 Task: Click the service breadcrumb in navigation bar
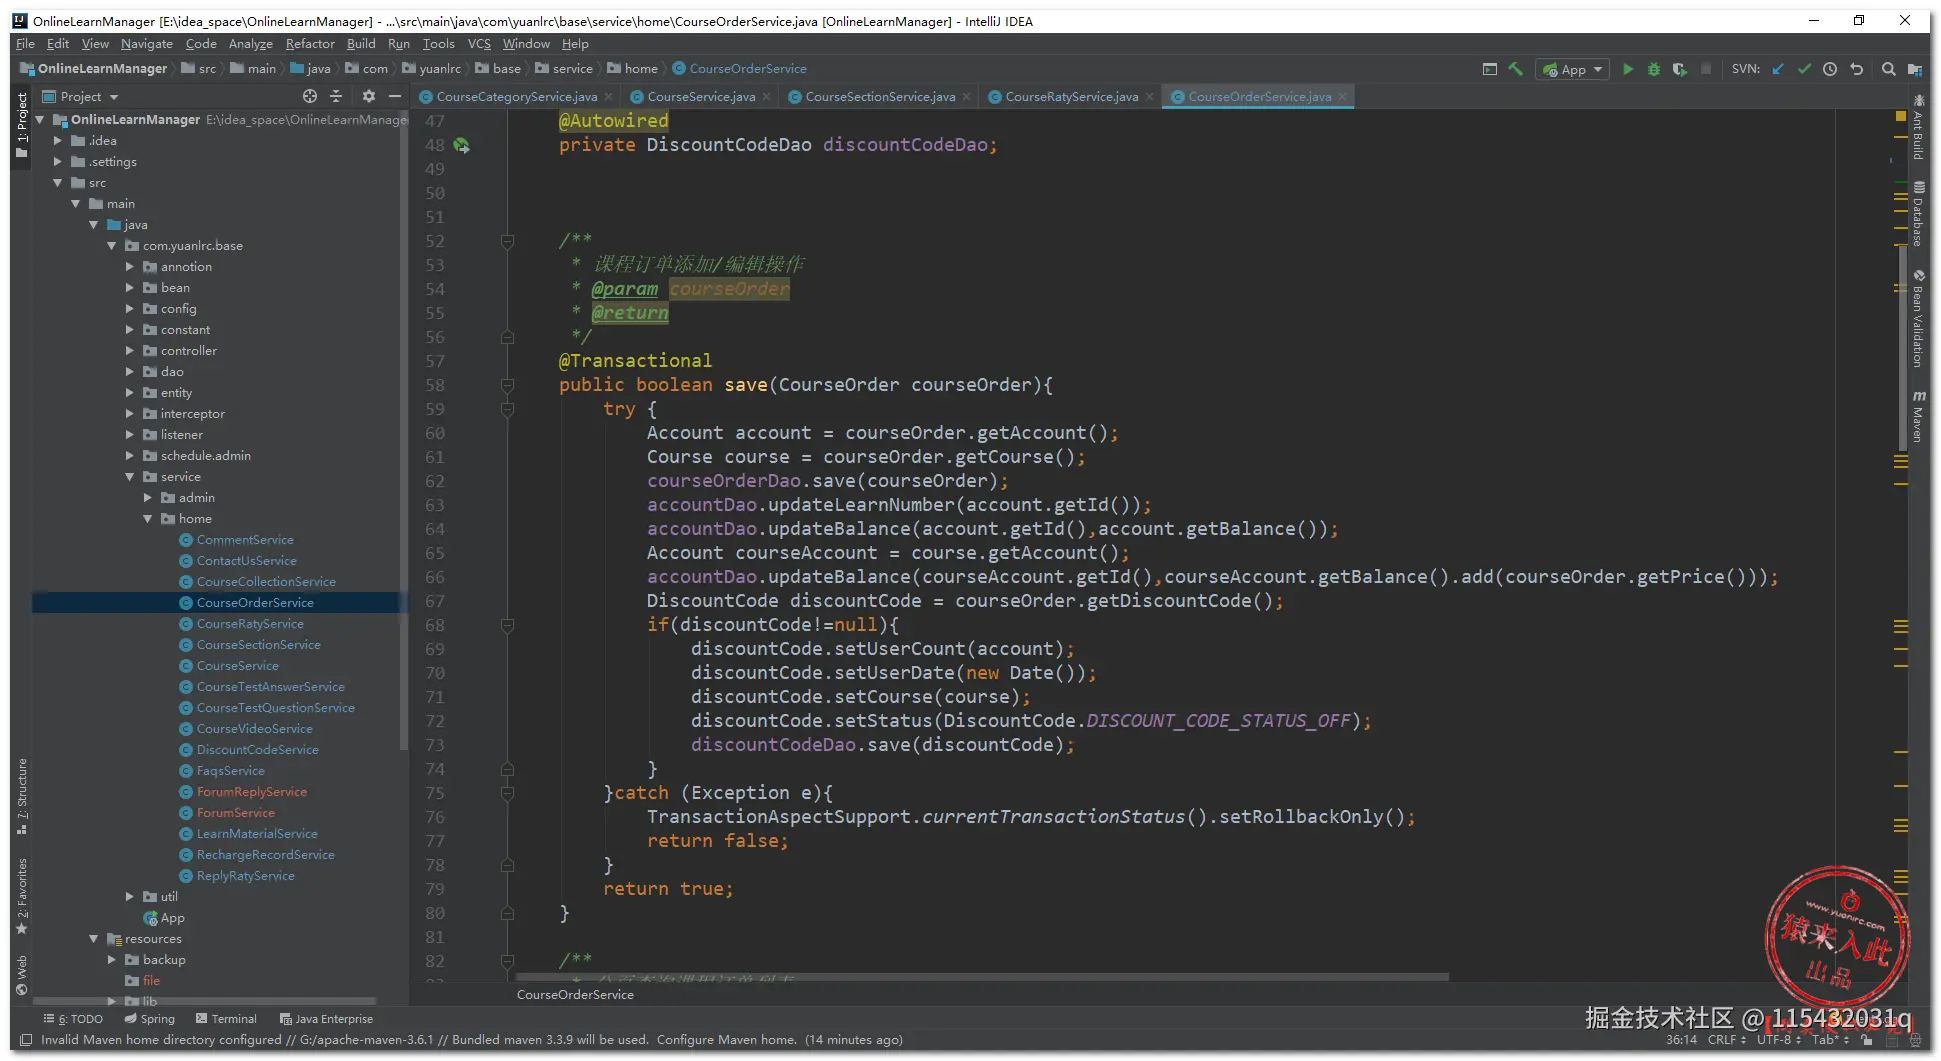572,69
